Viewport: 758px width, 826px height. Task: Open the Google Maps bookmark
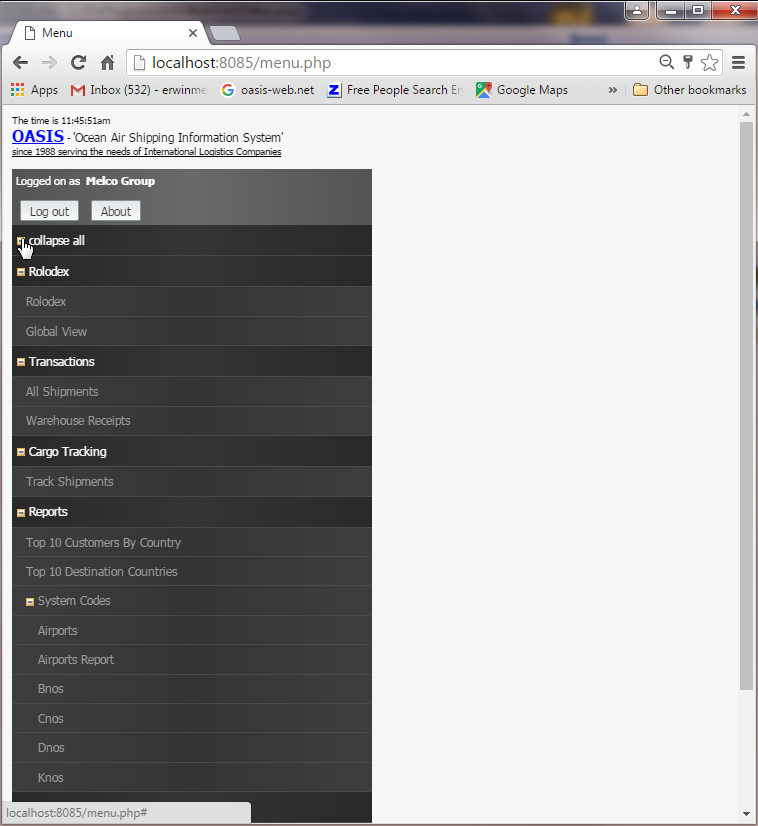click(522, 90)
